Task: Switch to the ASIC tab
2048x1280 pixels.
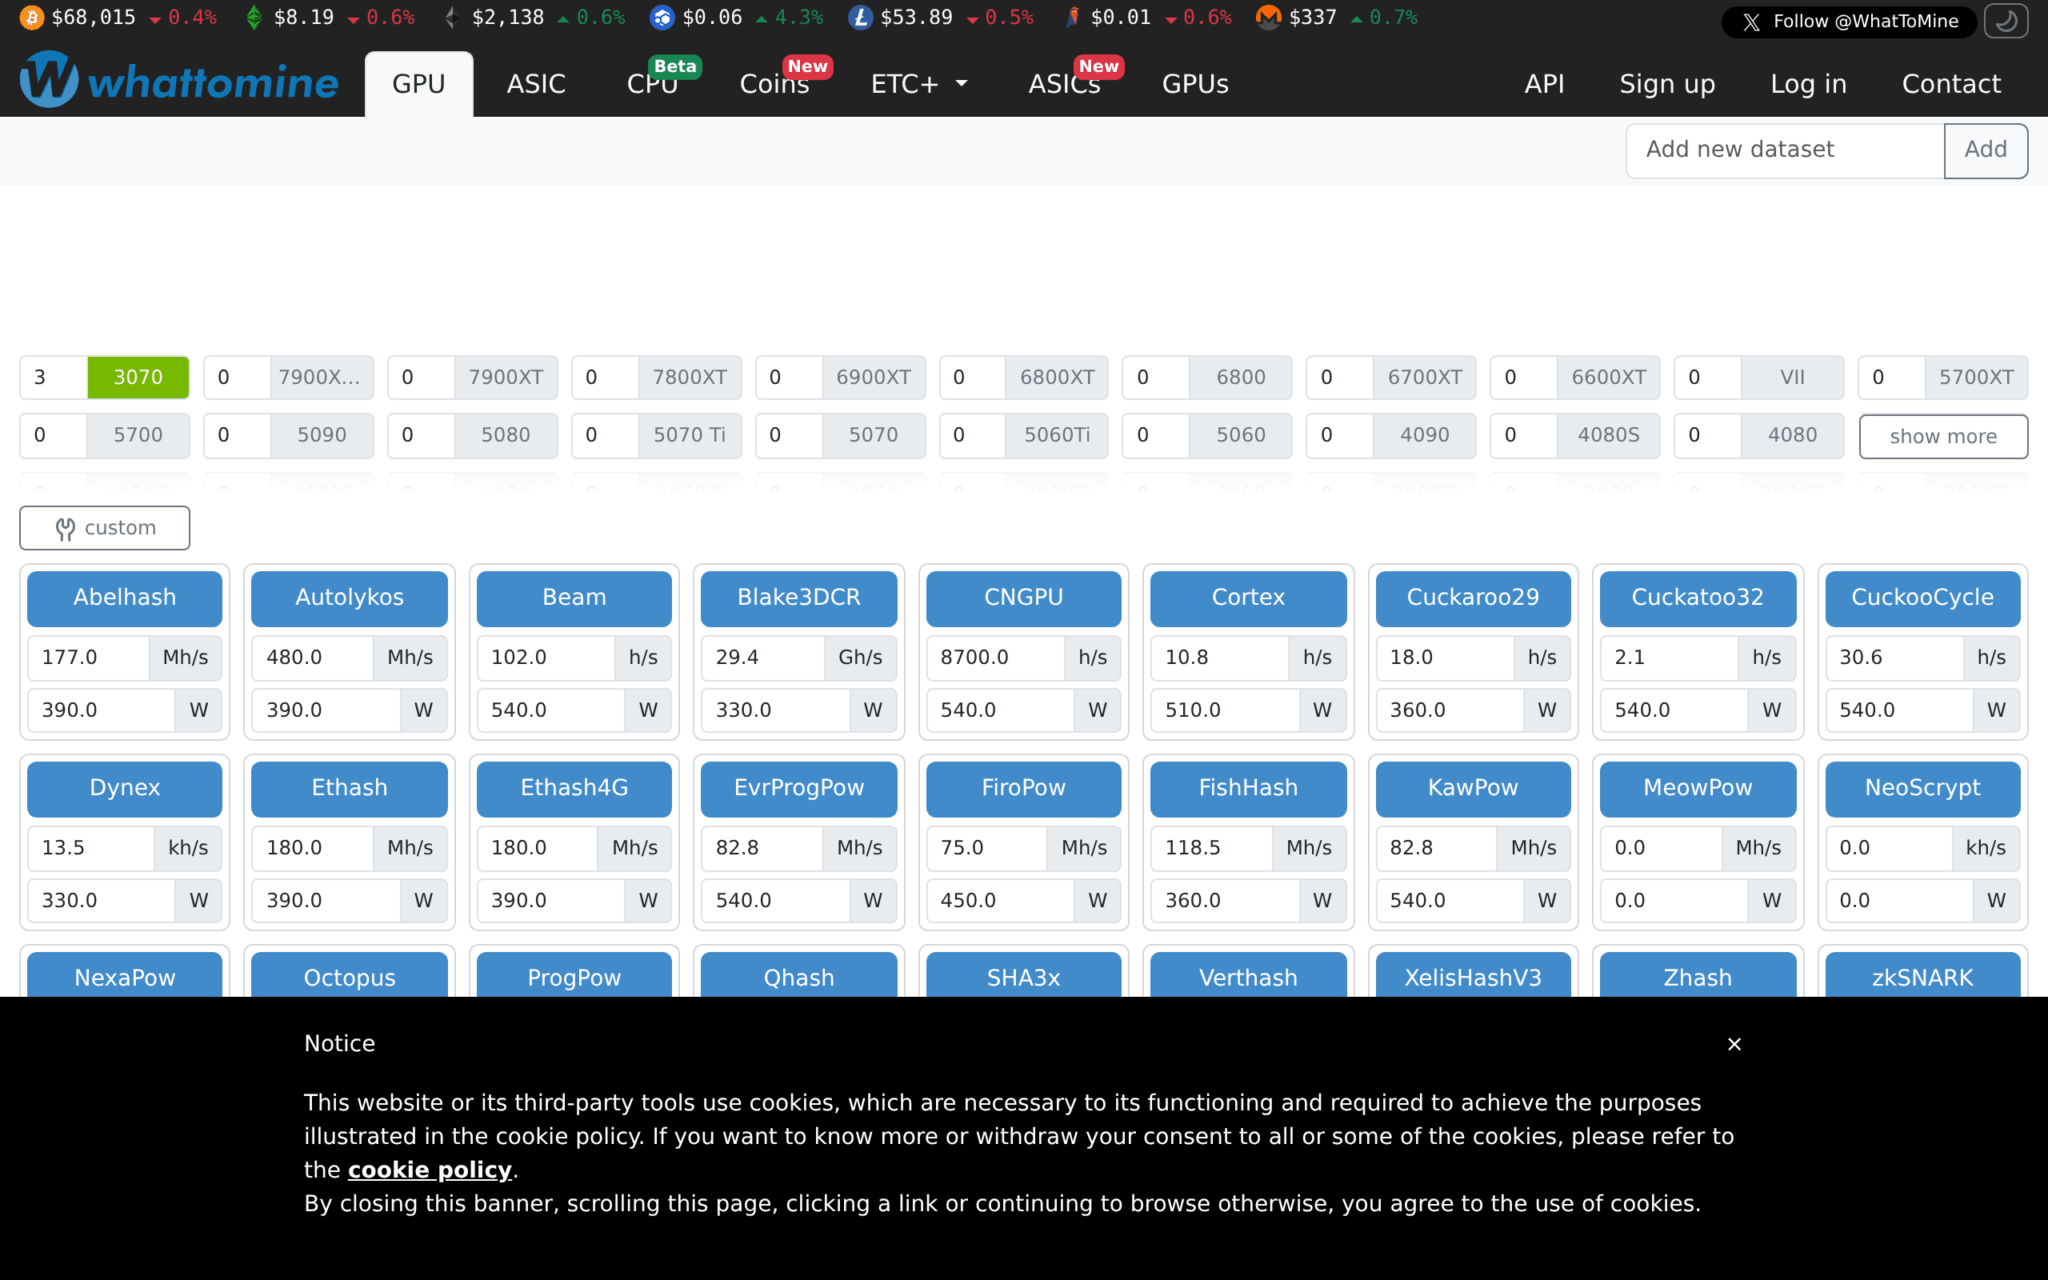Action: pyautogui.click(x=536, y=84)
